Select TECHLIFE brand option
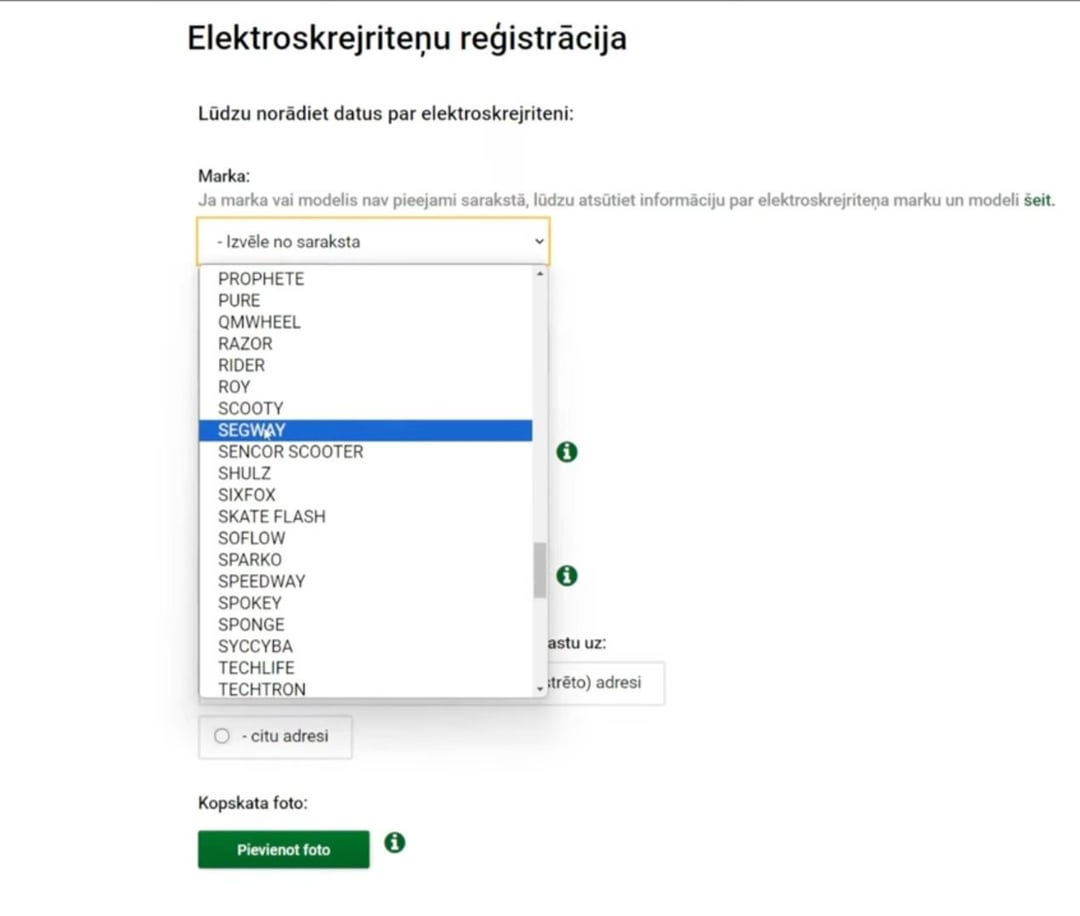This screenshot has width=1080, height=916. (256, 668)
